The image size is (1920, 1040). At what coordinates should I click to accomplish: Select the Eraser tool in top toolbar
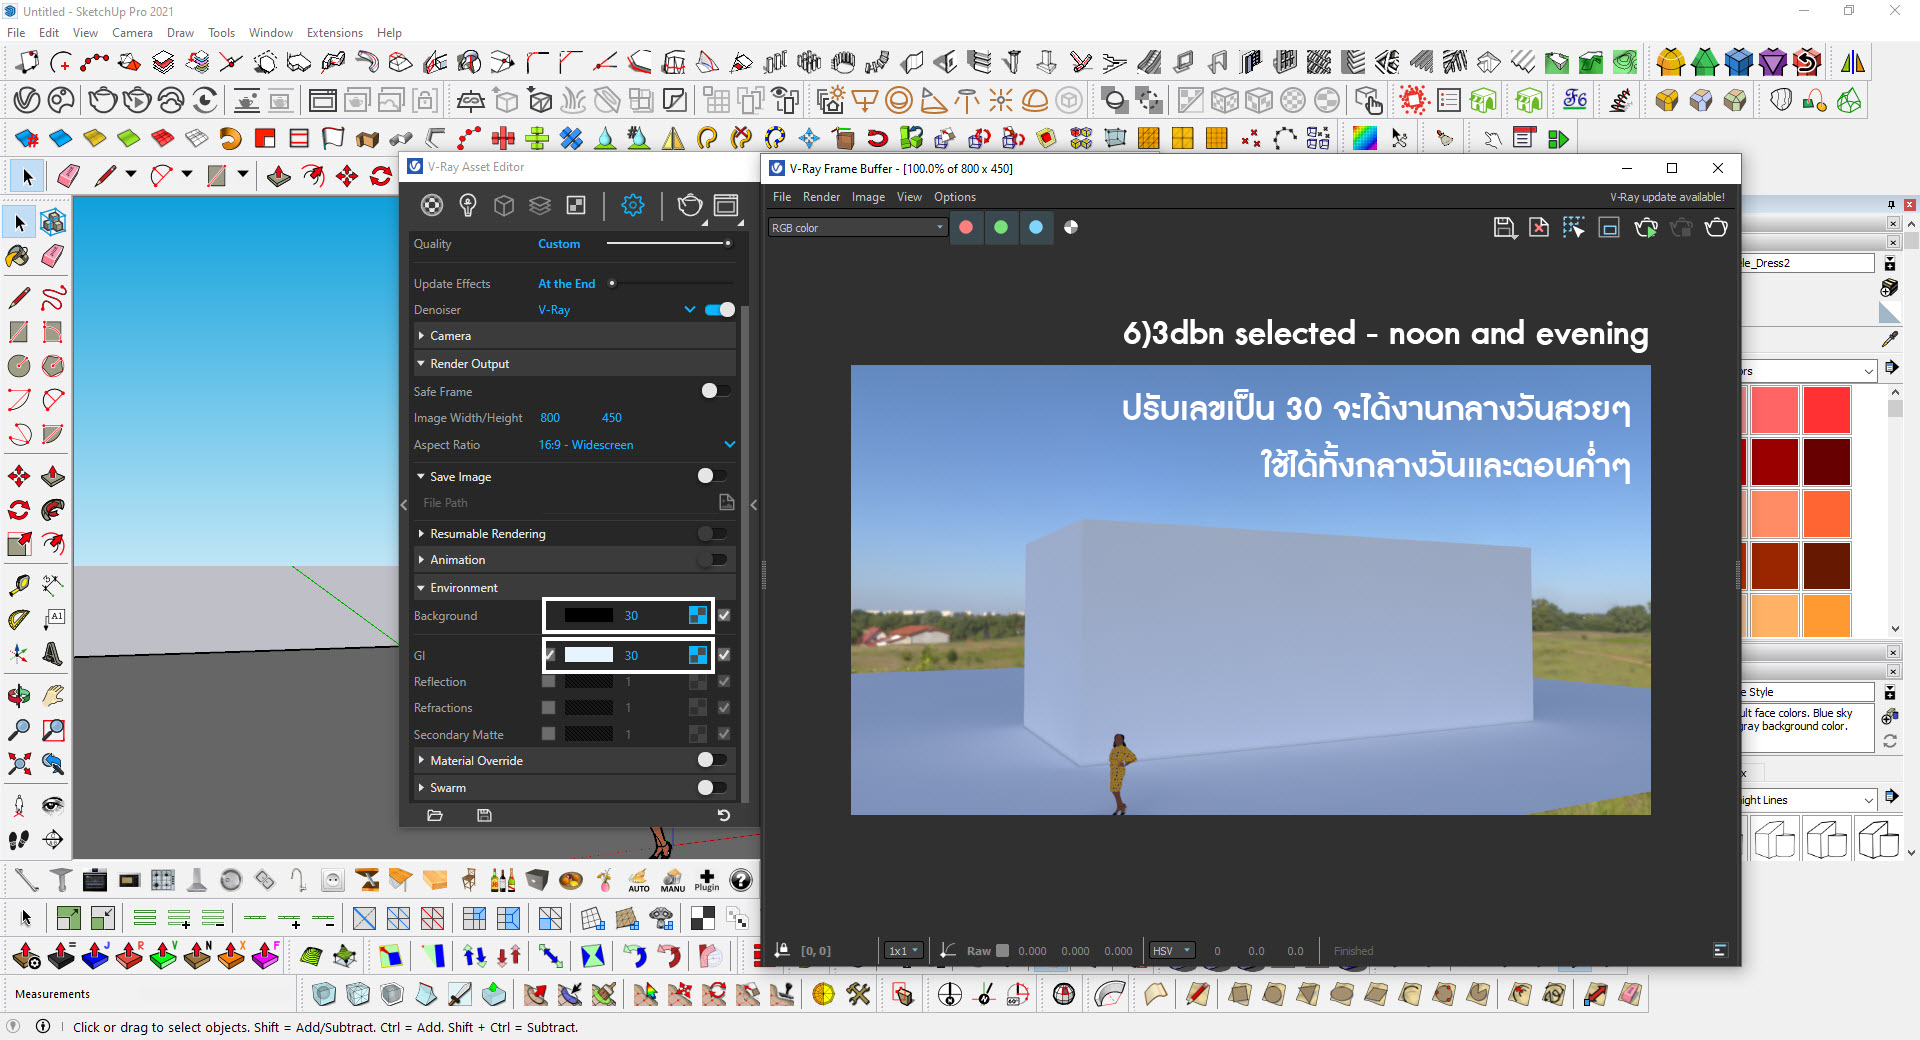pyautogui.click(x=68, y=177)
